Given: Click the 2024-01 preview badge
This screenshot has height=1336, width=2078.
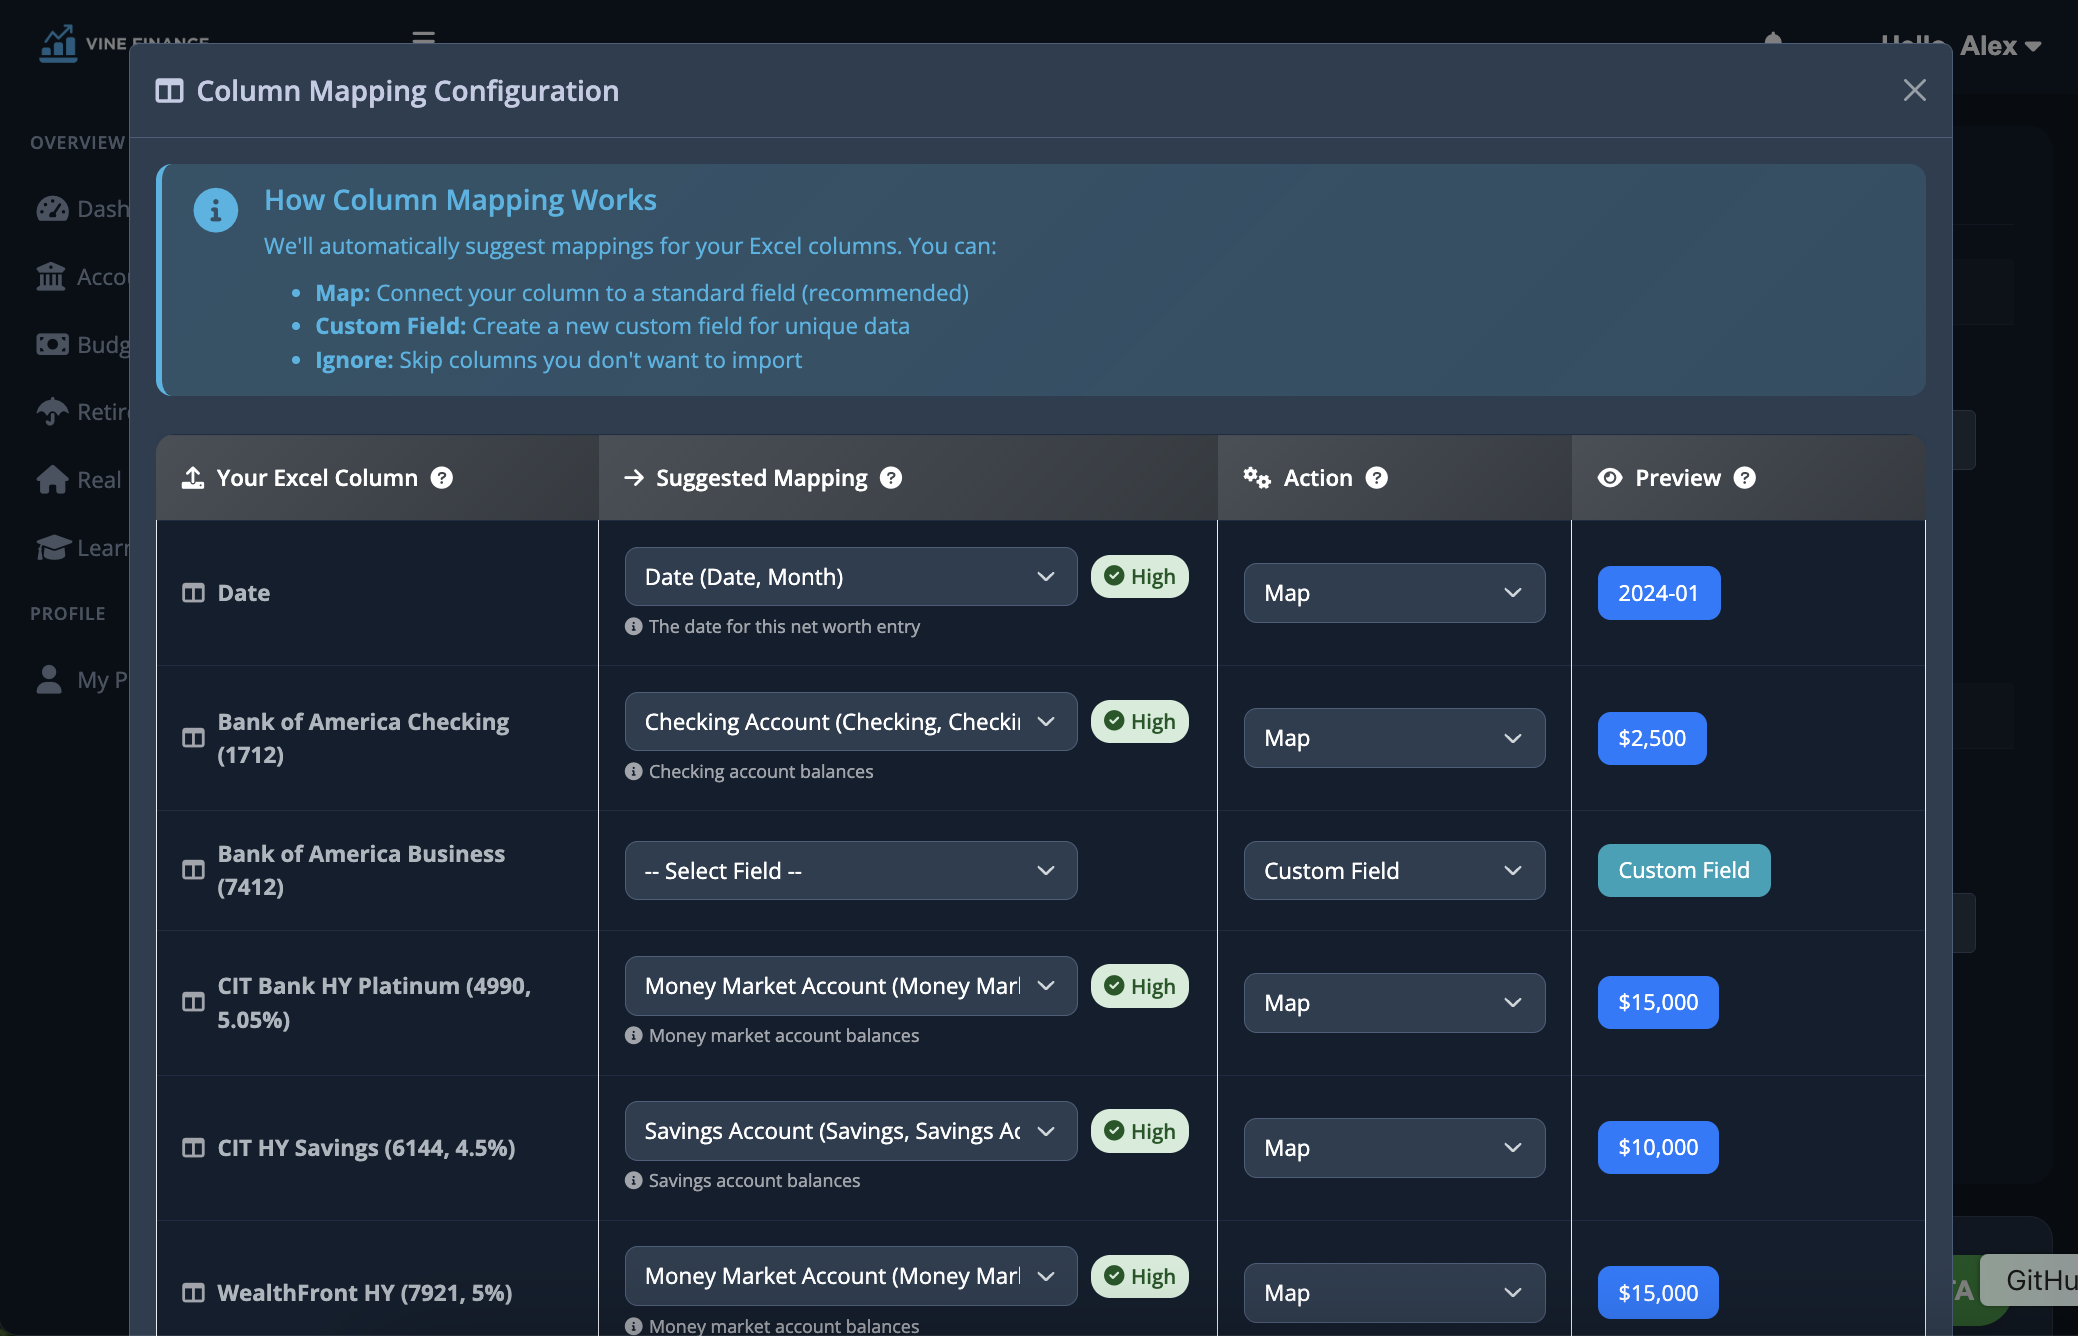Looking at the screenshot, I should pos(1658,593).
